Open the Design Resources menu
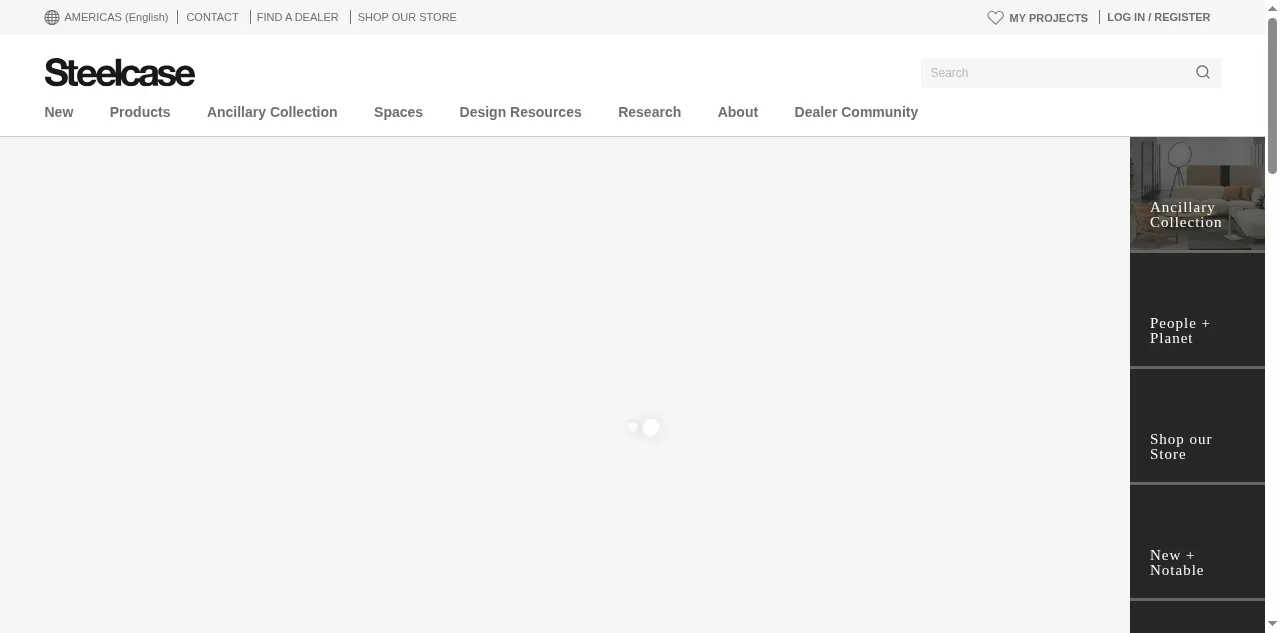Viewport: 1280px width, 633px height. 520,112
